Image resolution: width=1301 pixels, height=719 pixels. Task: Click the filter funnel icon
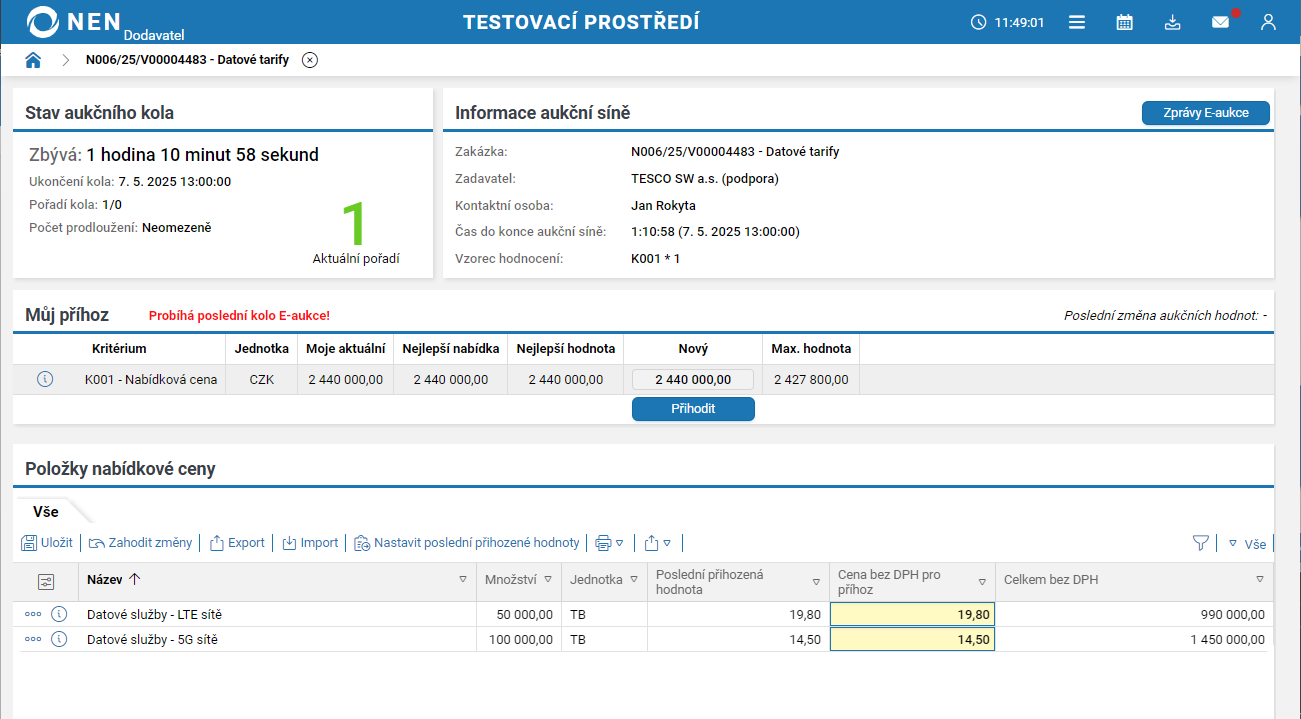point(1200,543)
